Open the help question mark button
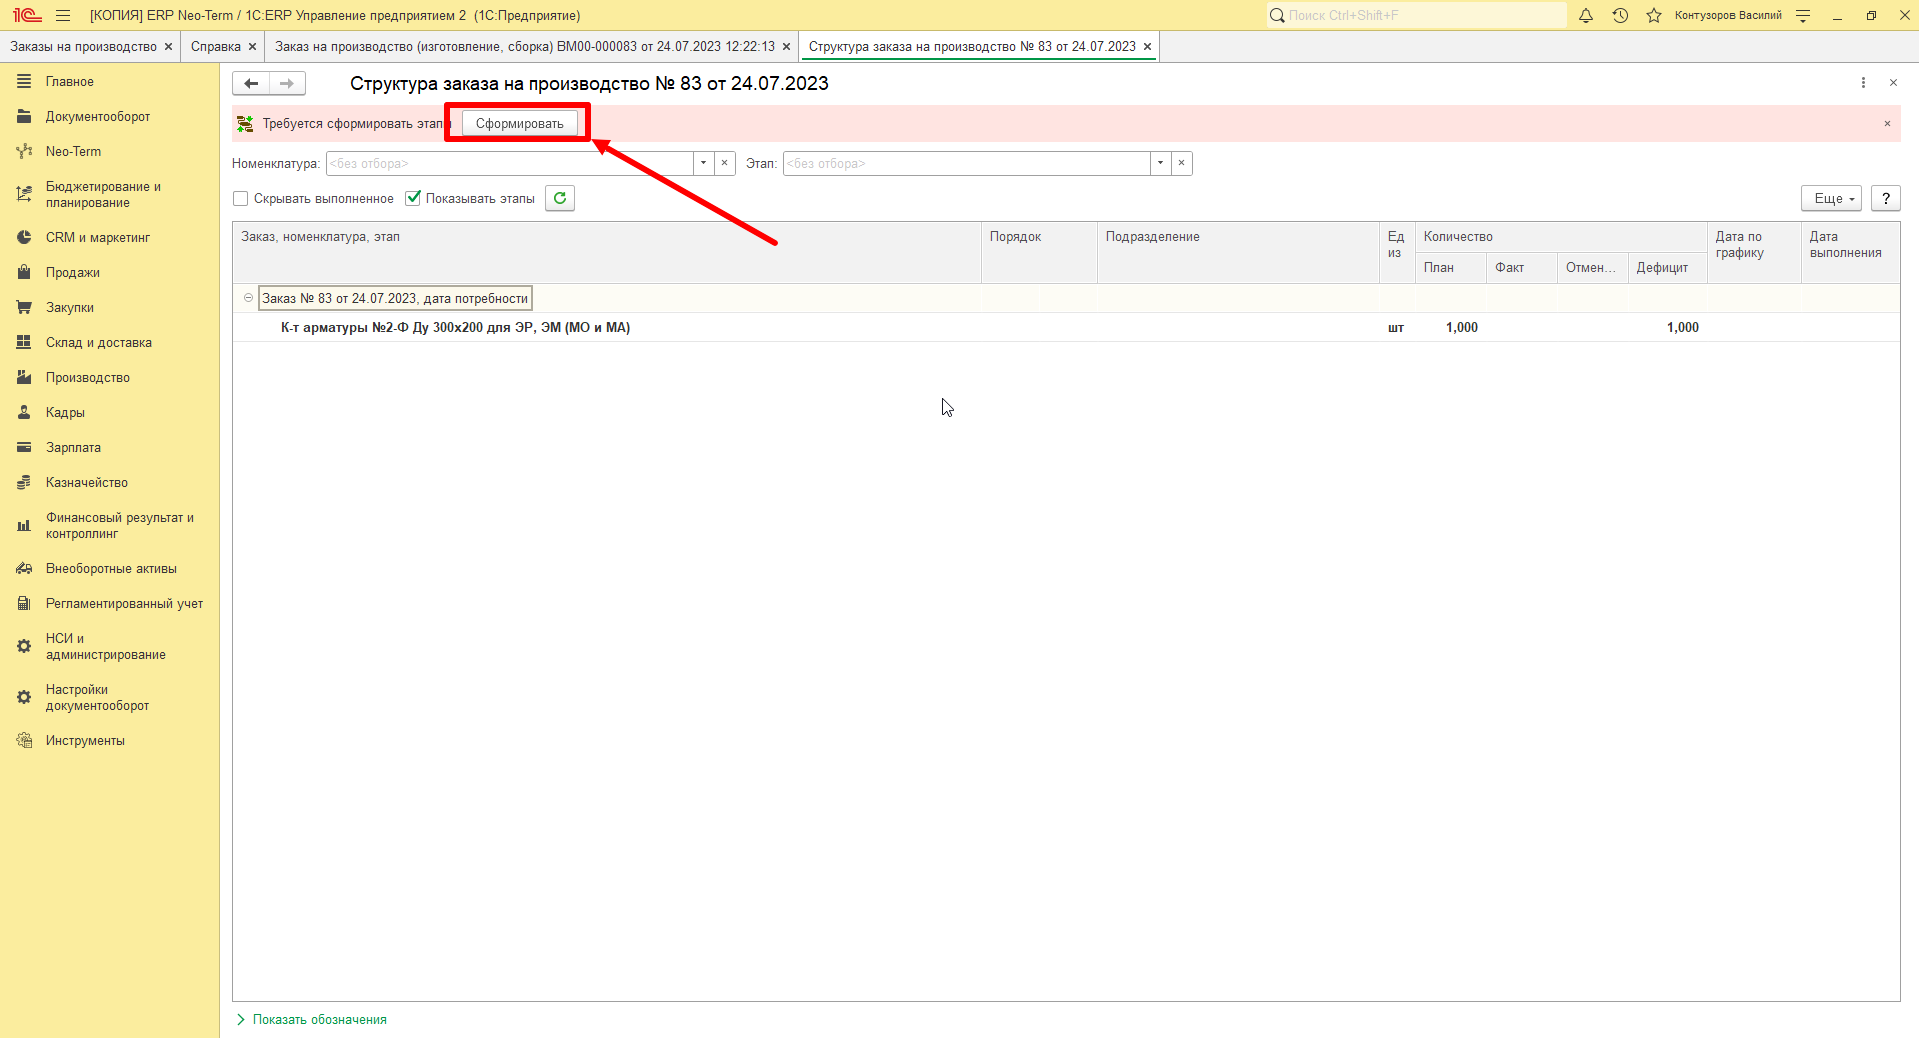Image resolution: width=1919 pixels, height=1038 pixels. pyautogui.click(x=1886, y=198)
